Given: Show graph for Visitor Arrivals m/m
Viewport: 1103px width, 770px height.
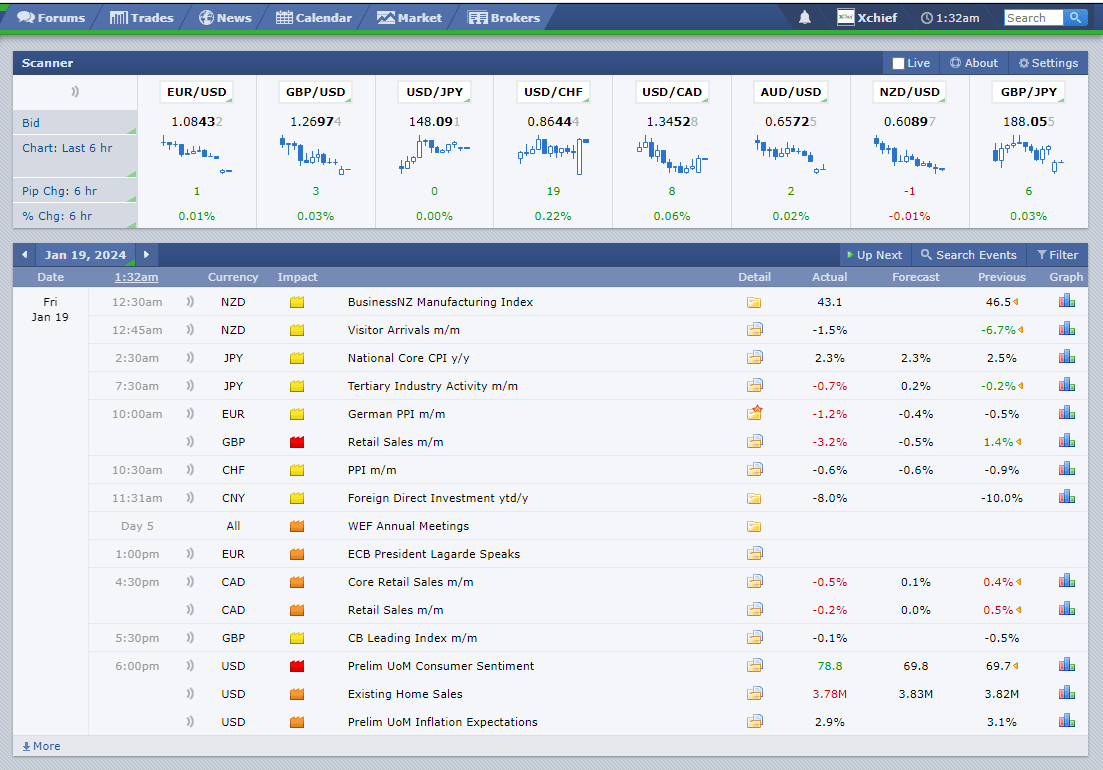Looking at the screenshot, I should coord(1066,329).
